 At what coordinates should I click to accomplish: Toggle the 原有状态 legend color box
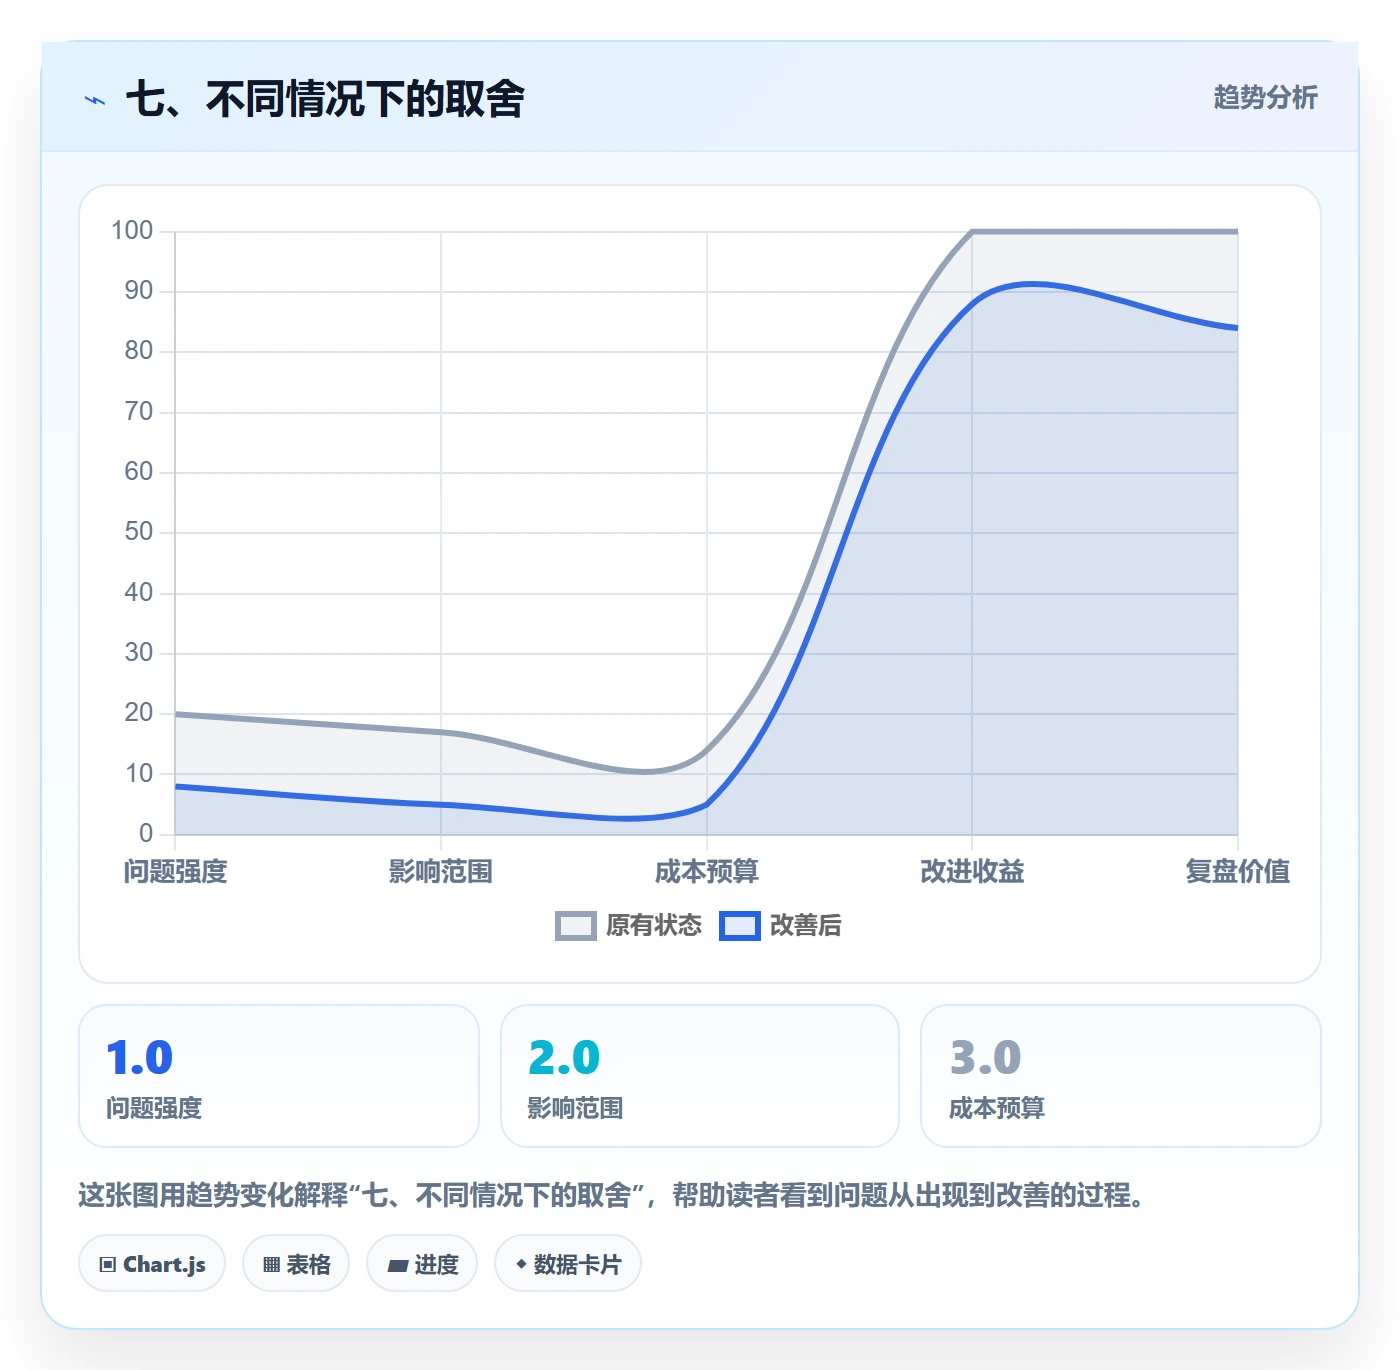[576, 926]
